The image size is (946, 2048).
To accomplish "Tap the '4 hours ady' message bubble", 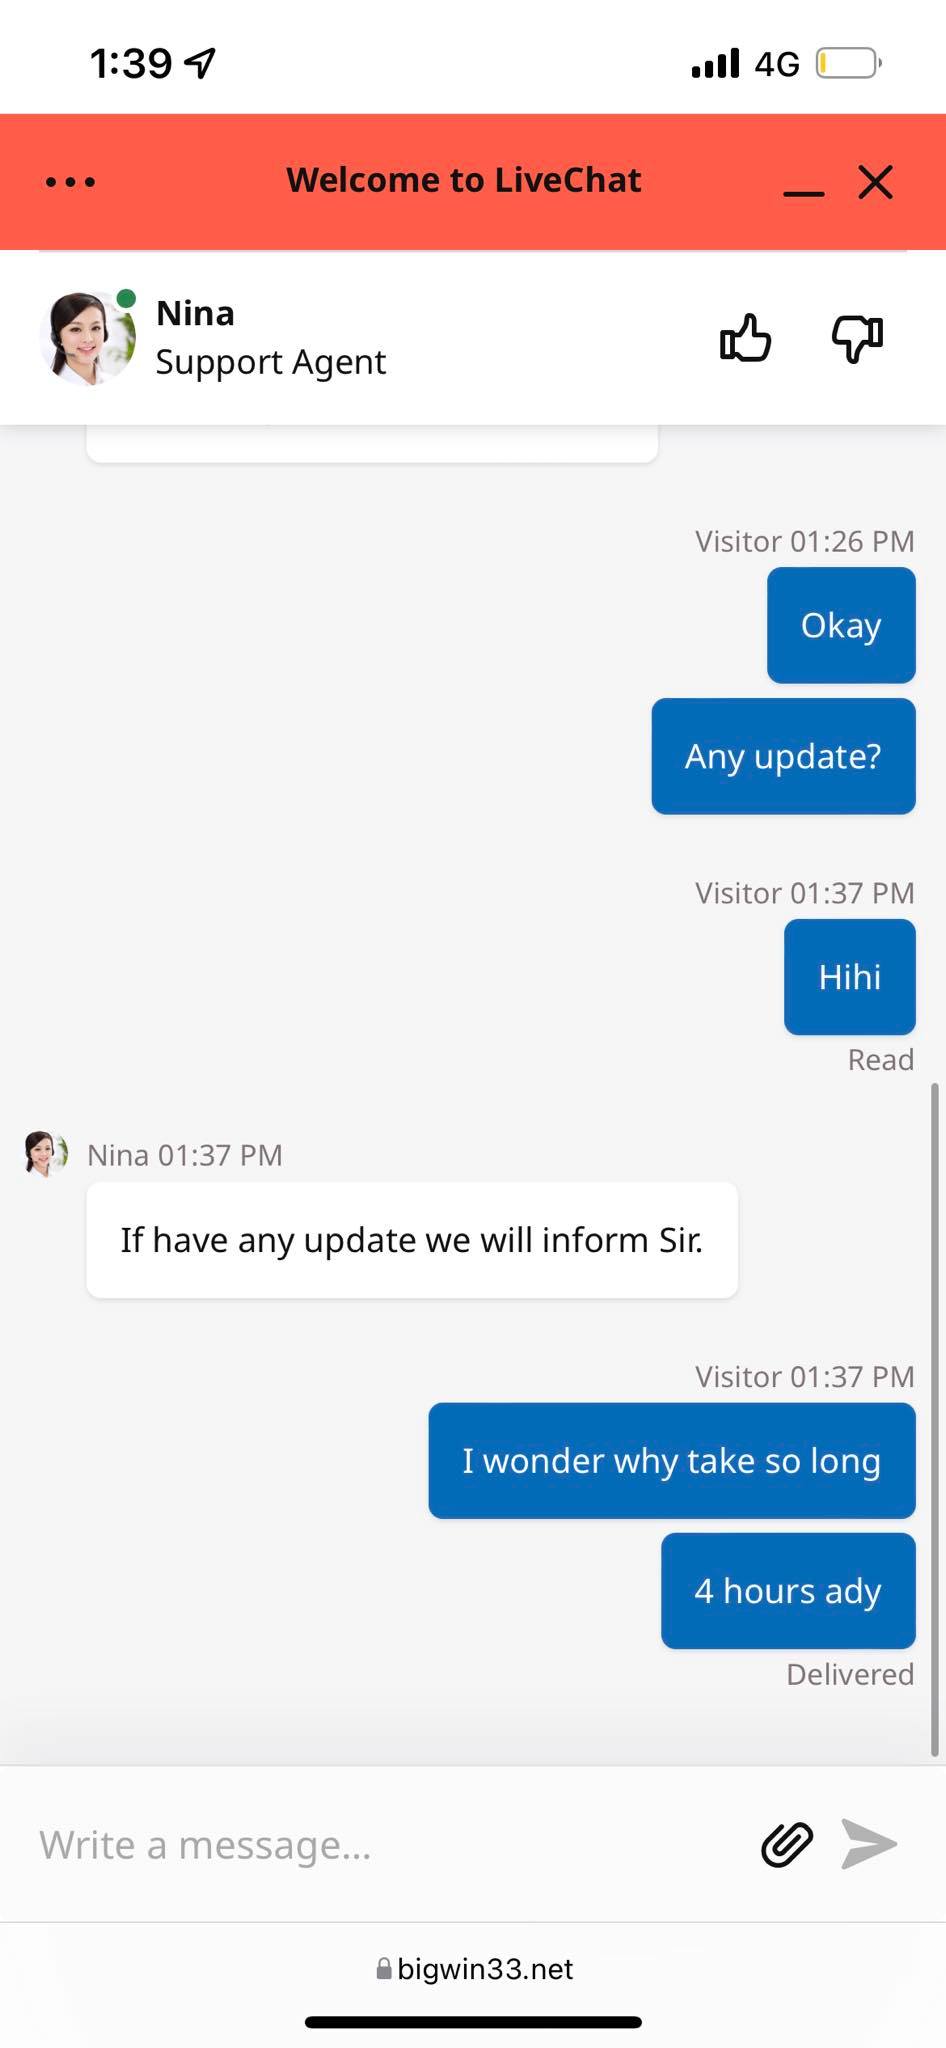I will tap(788, 1591).
